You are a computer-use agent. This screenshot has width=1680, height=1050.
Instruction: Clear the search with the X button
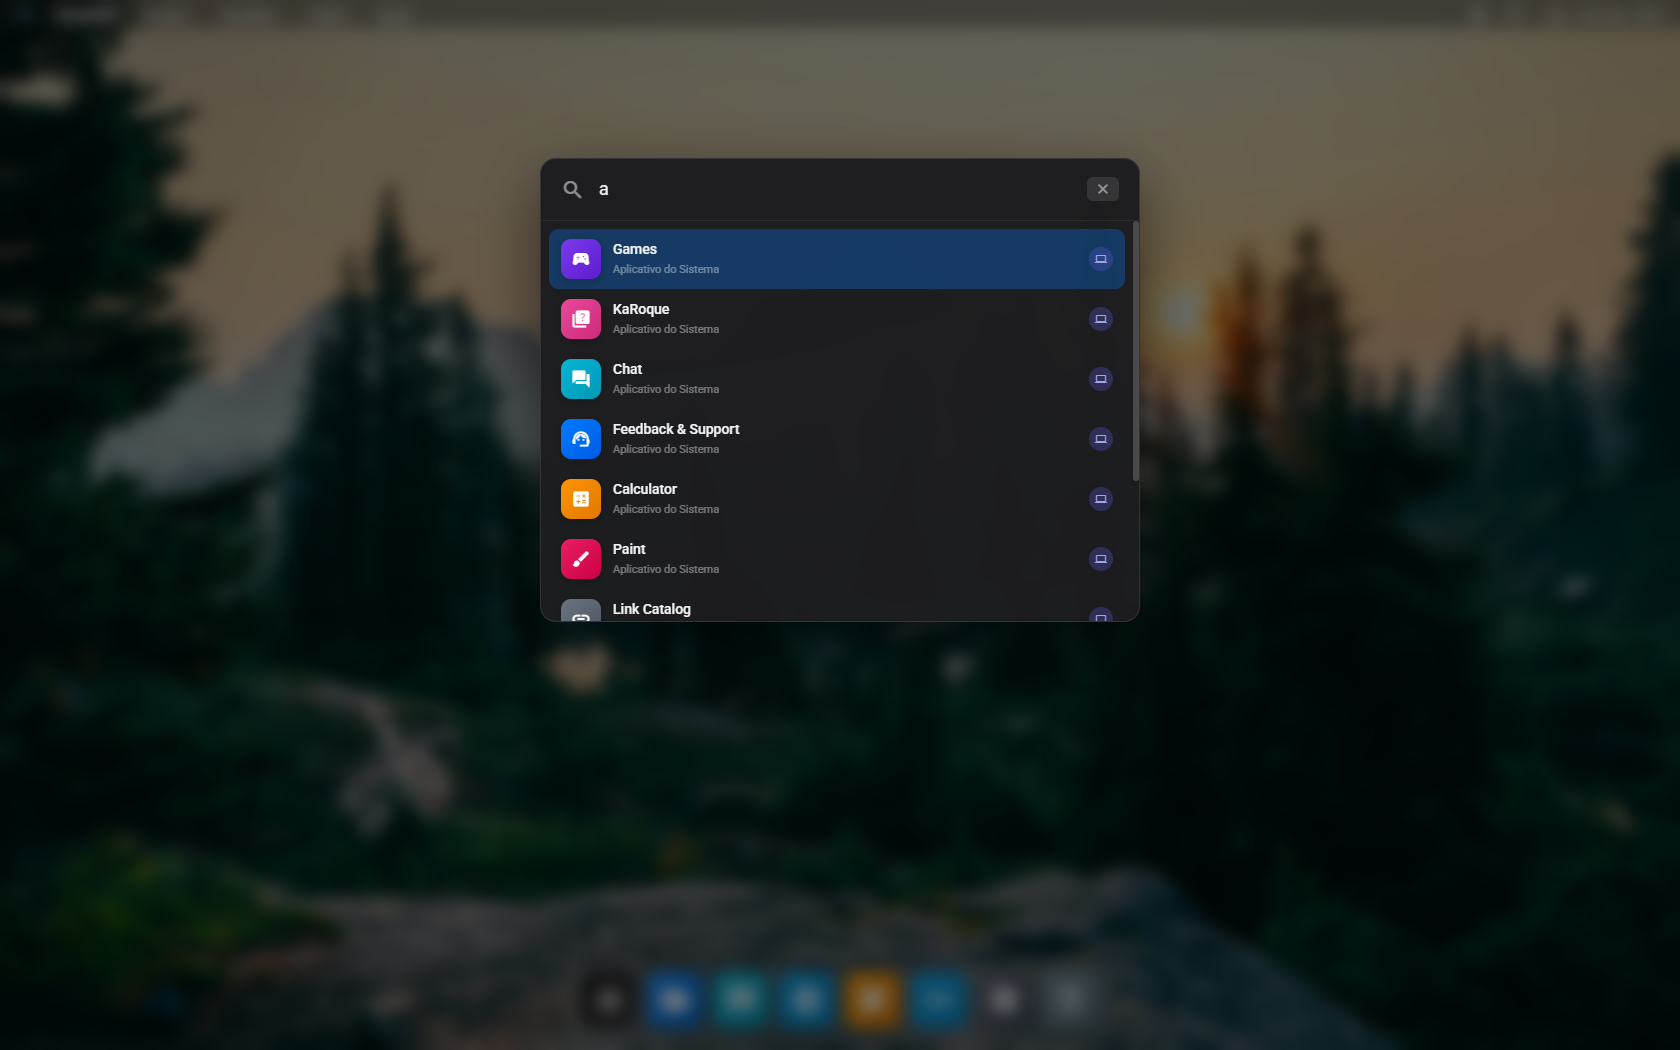[1102, 189]
